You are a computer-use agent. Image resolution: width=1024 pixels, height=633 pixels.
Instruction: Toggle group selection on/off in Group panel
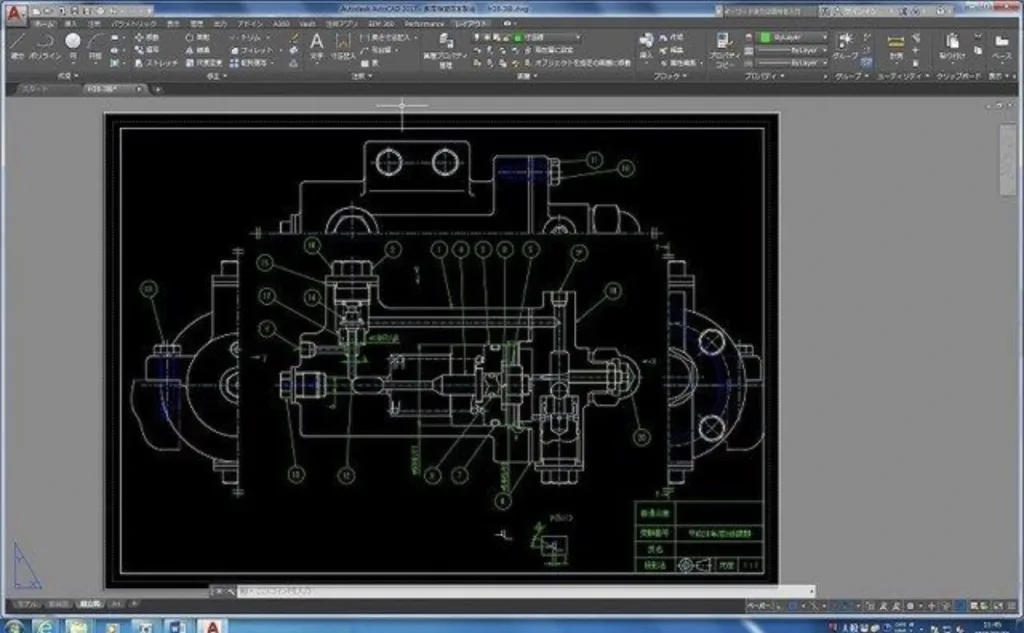click(867, 63)
